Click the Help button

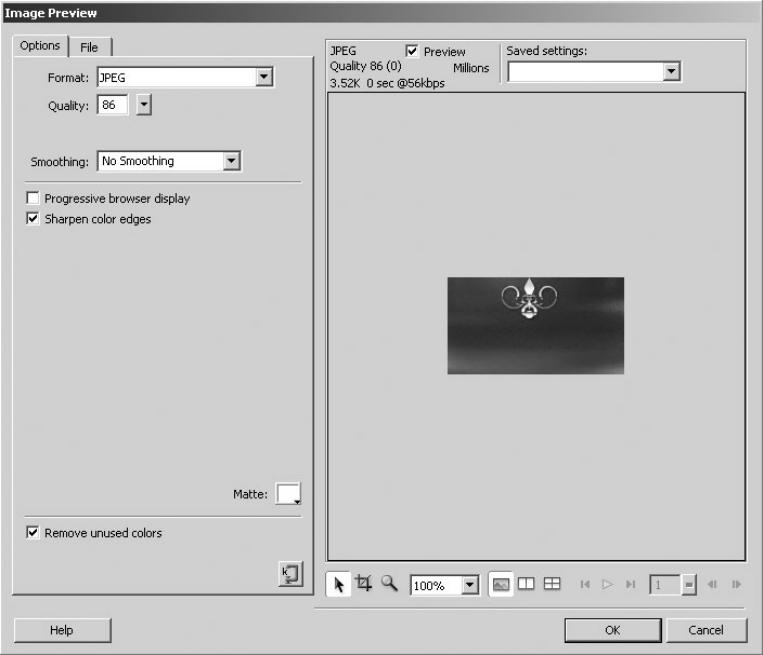click(x=62, y=630)
